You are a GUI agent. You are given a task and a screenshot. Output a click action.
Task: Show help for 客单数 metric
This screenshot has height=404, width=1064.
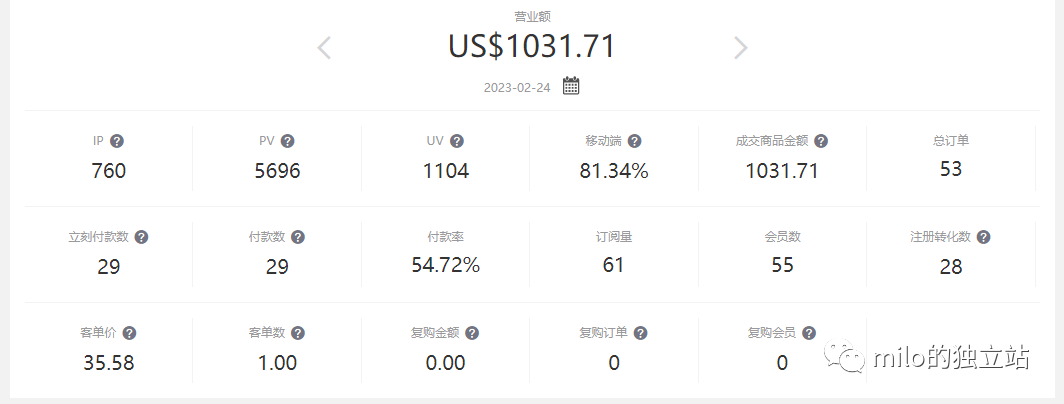[298, 333]
